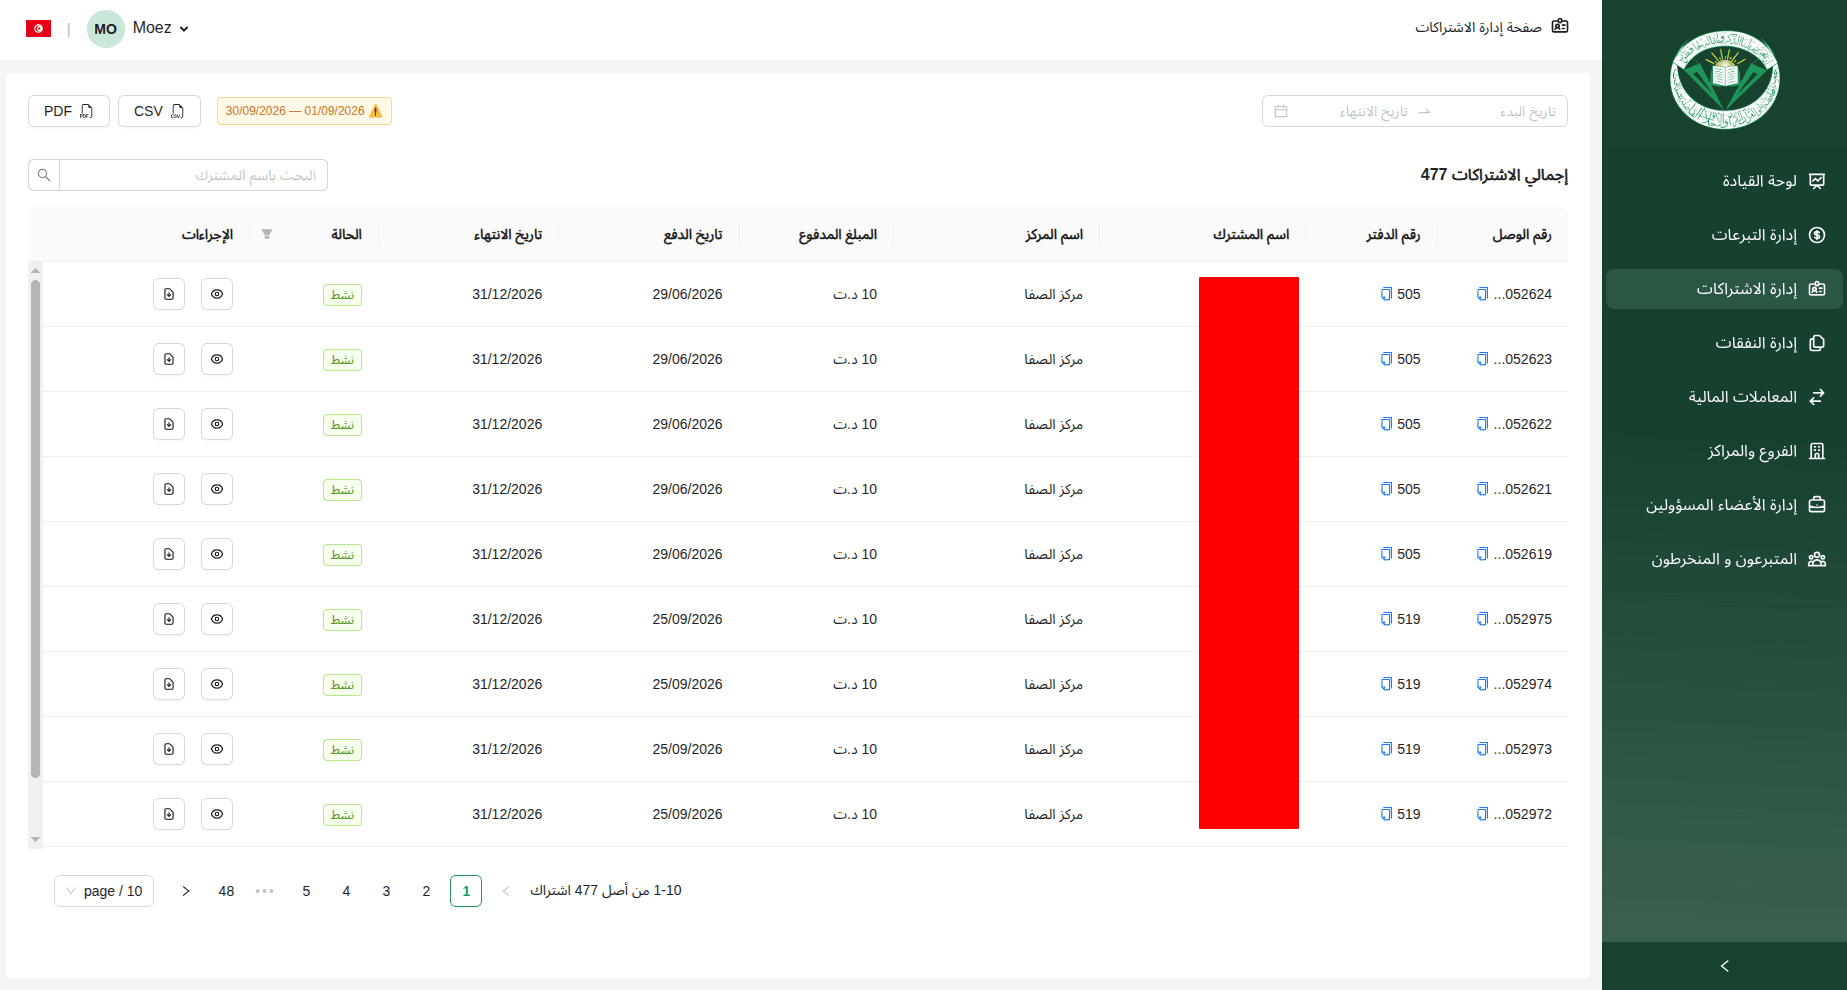The image size is (1847, 990).
Task: Focus the subscriber name search field
Action: 193,175
